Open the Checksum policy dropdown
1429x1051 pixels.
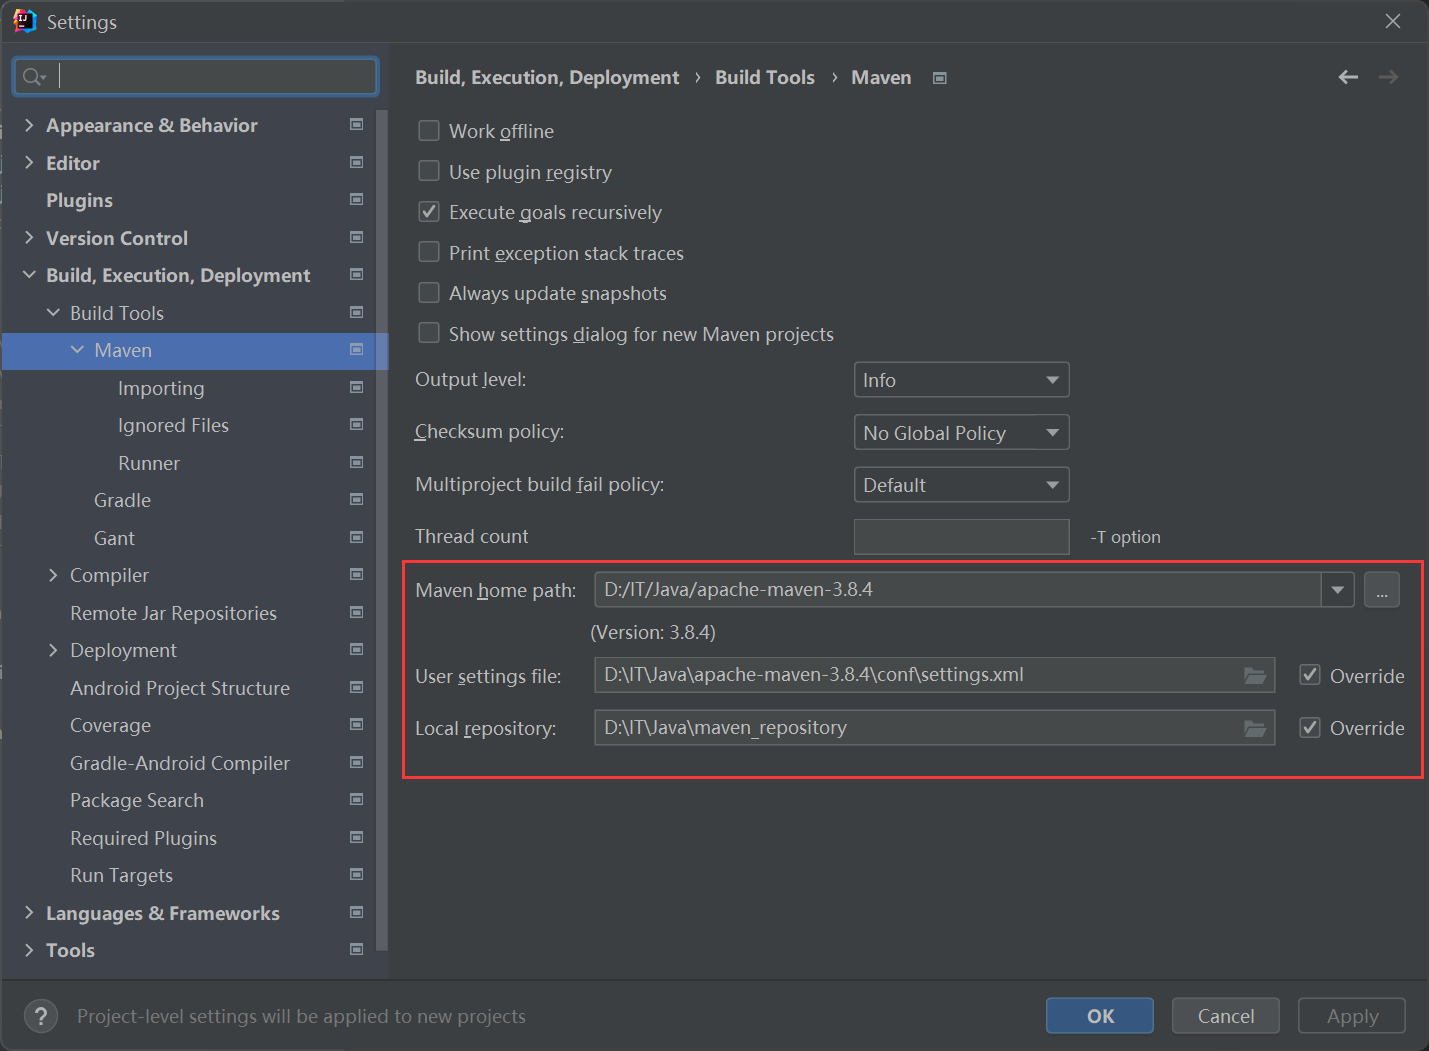[961, 432]
